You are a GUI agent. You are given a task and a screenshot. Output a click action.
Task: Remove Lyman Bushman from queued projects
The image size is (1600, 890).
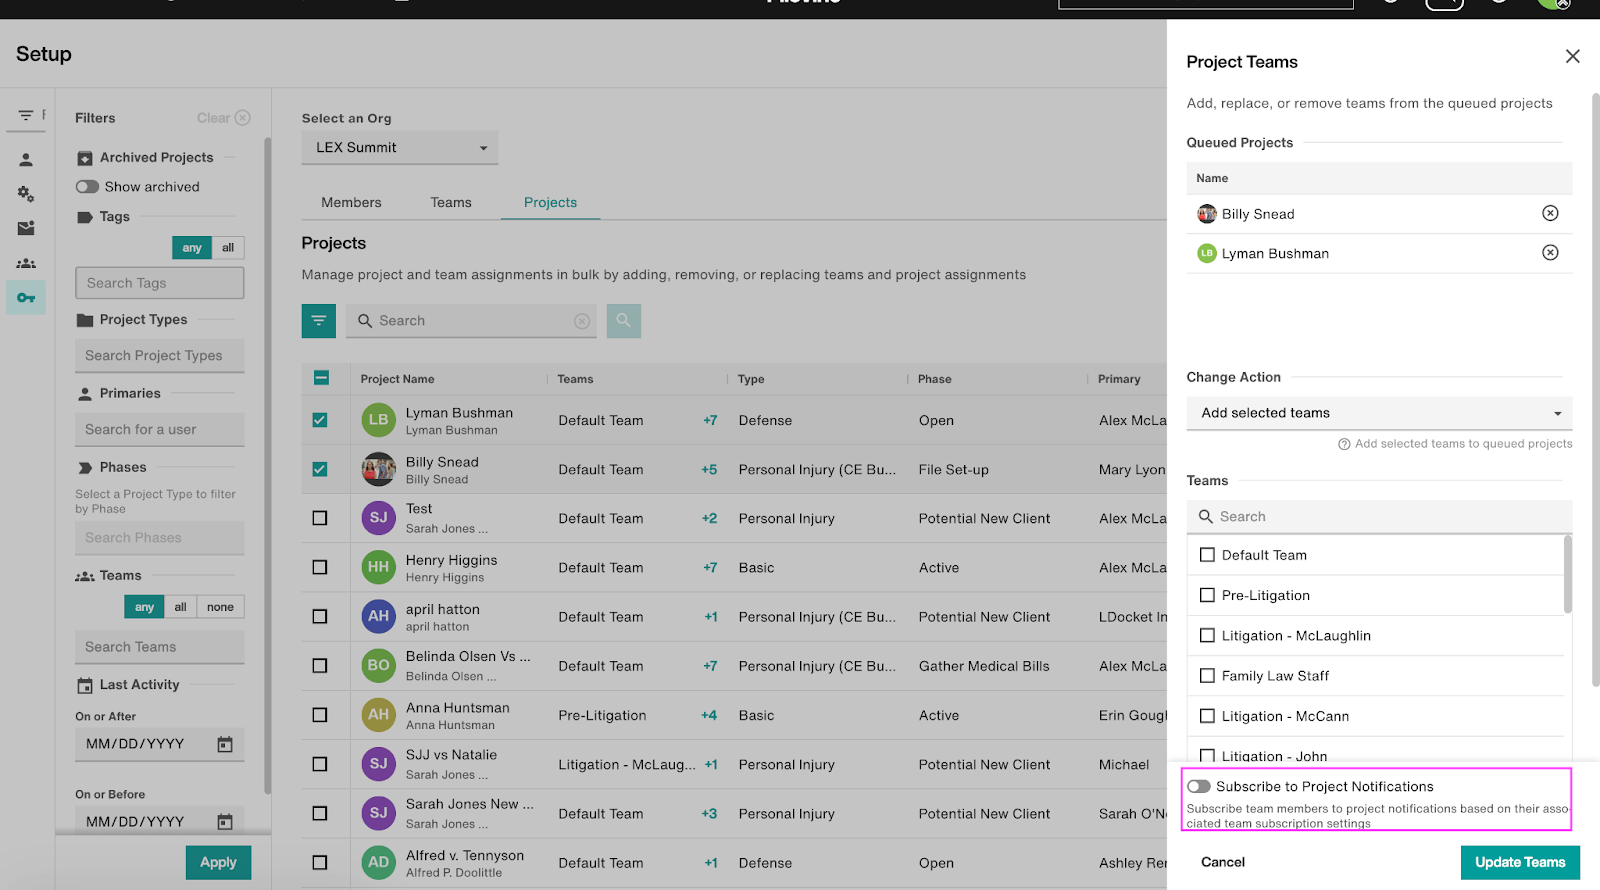(1550, 252)
